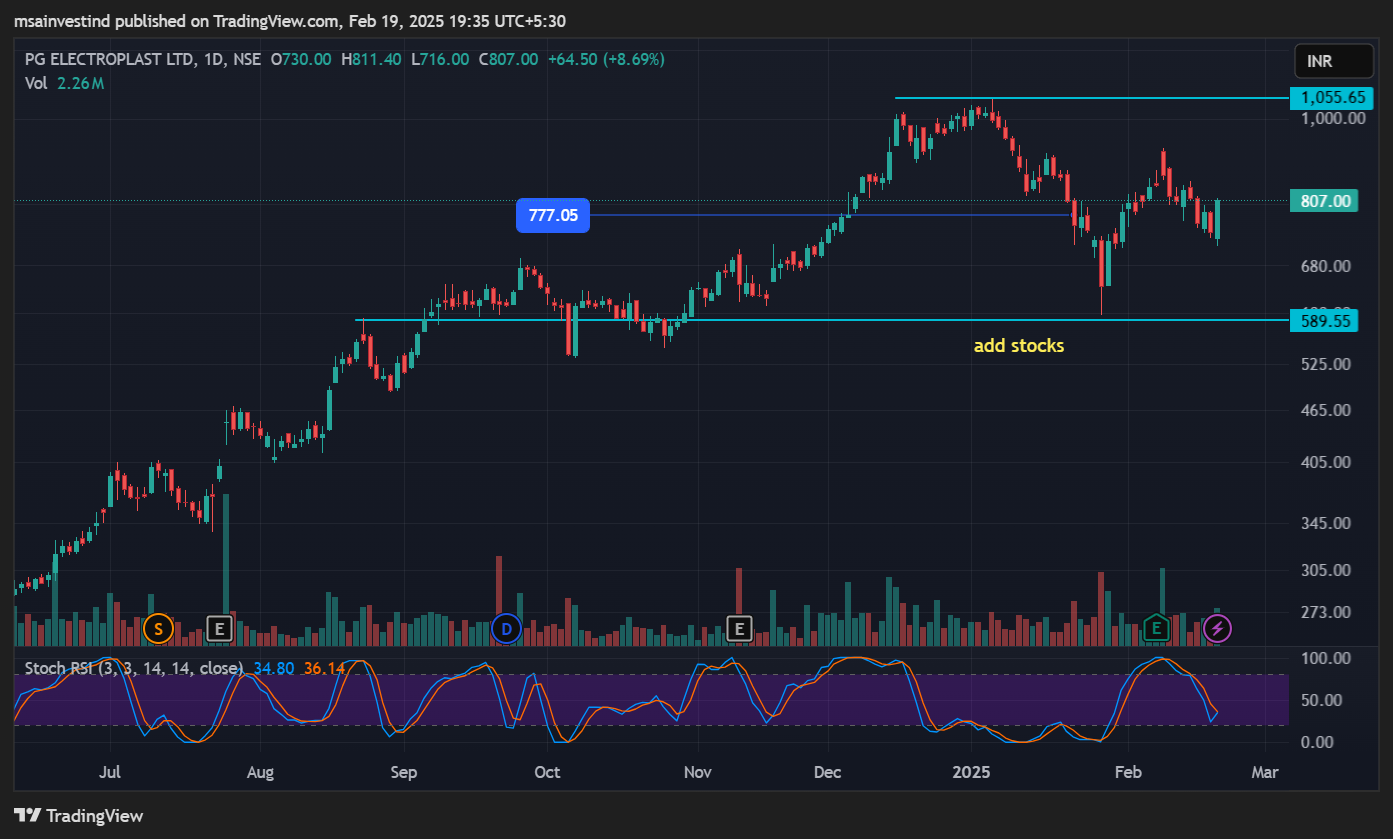Open the INR currency selector
Screen dimensions: 1393x839
click(1333, 62)
